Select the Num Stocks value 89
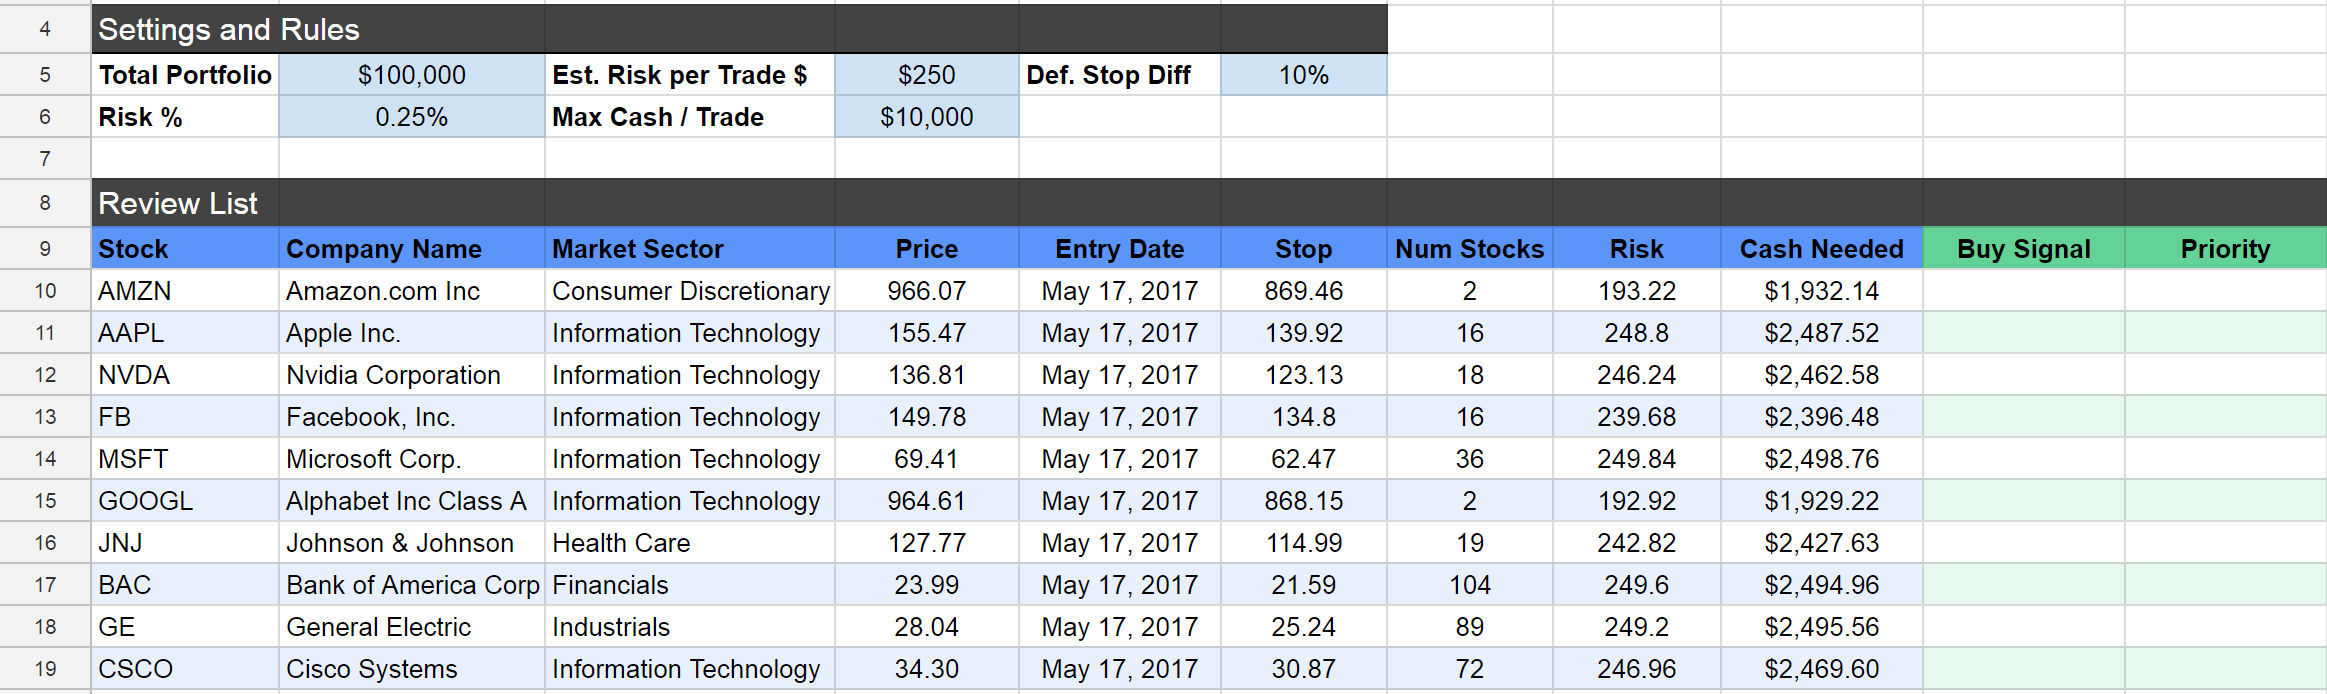Screen dimensions: 2327x694 [1469, 627]
